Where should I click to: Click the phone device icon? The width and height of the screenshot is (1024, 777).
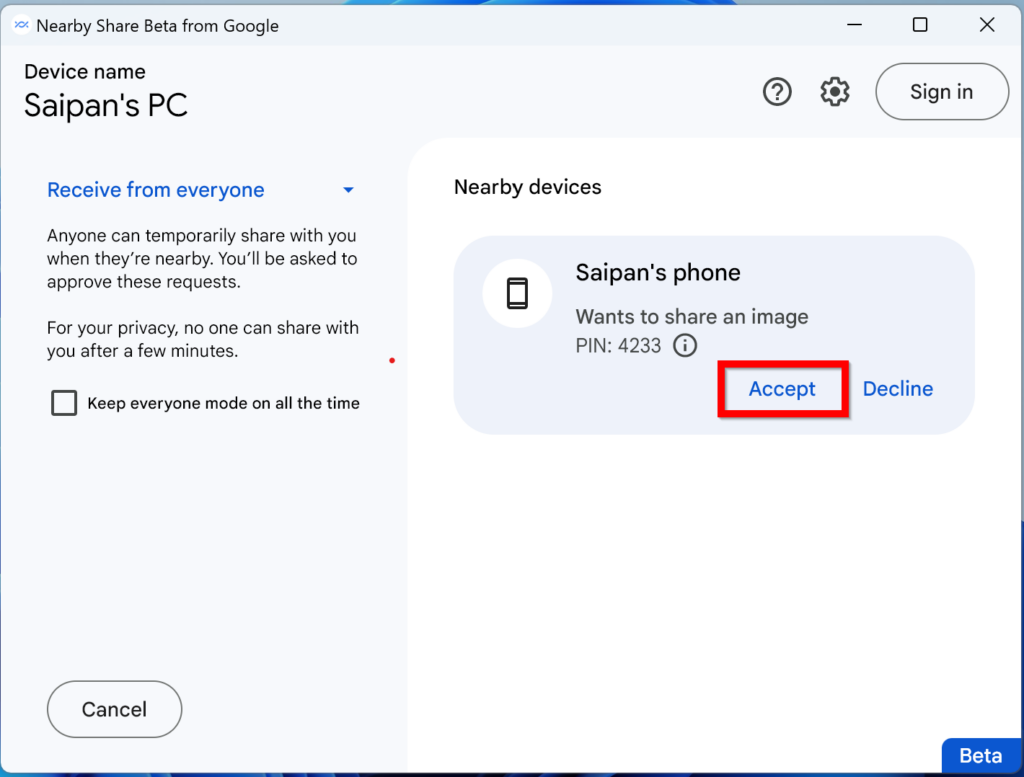(x=517, y=294)
